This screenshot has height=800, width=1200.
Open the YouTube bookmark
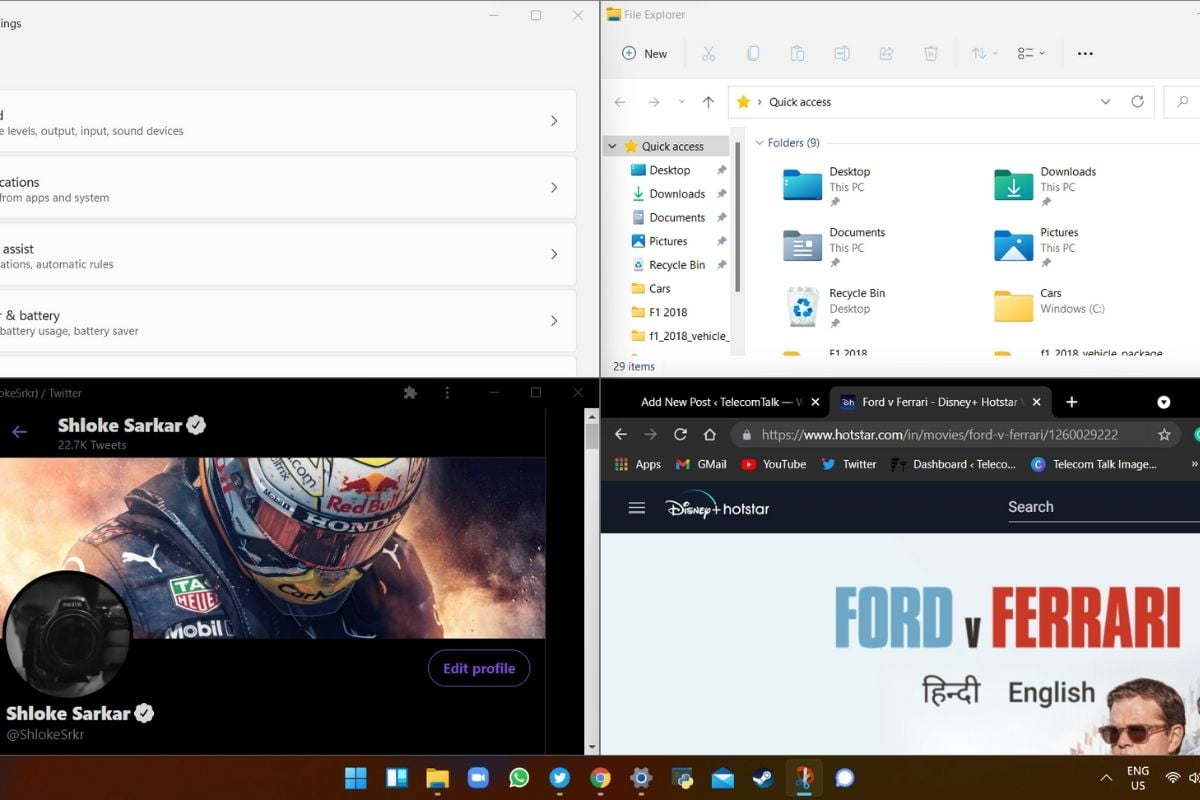click(x=773, y=464)
